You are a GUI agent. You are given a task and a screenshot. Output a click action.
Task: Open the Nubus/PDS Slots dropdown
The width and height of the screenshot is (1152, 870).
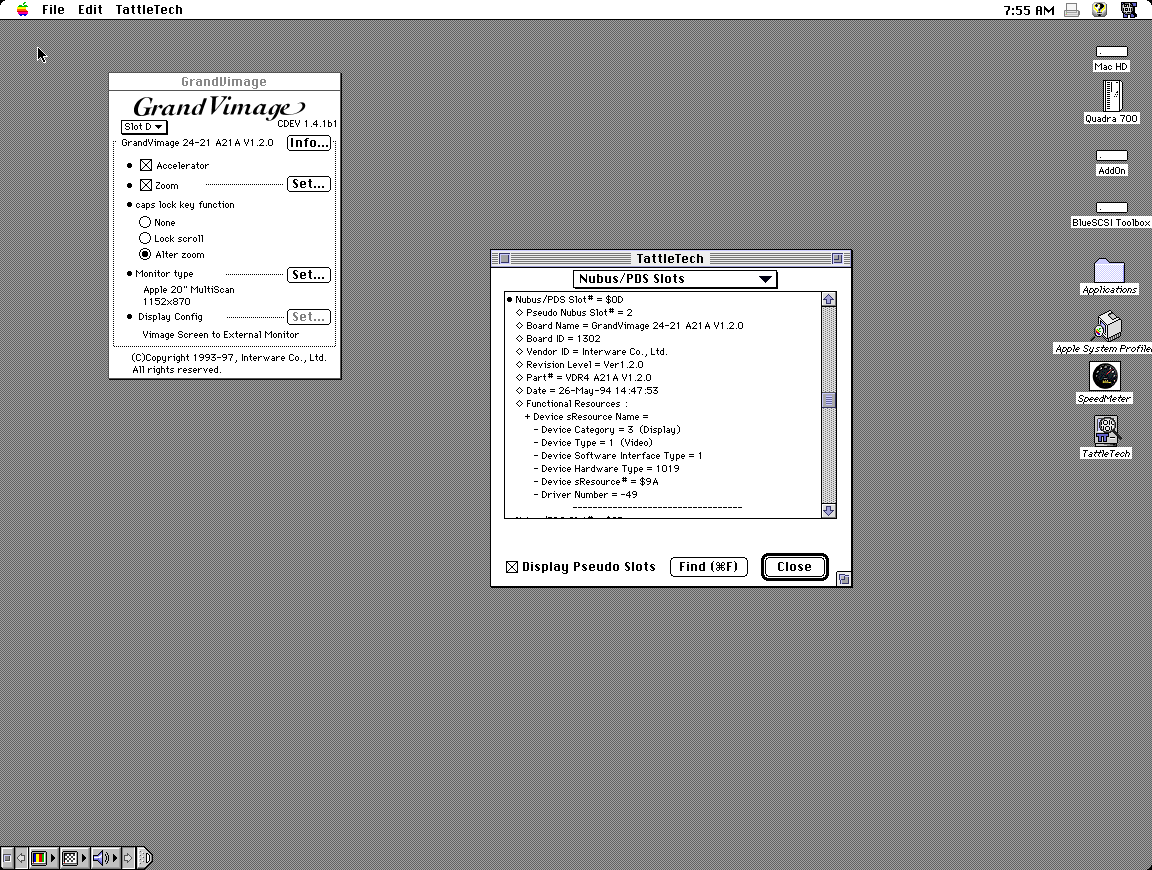tap(674, 279)
